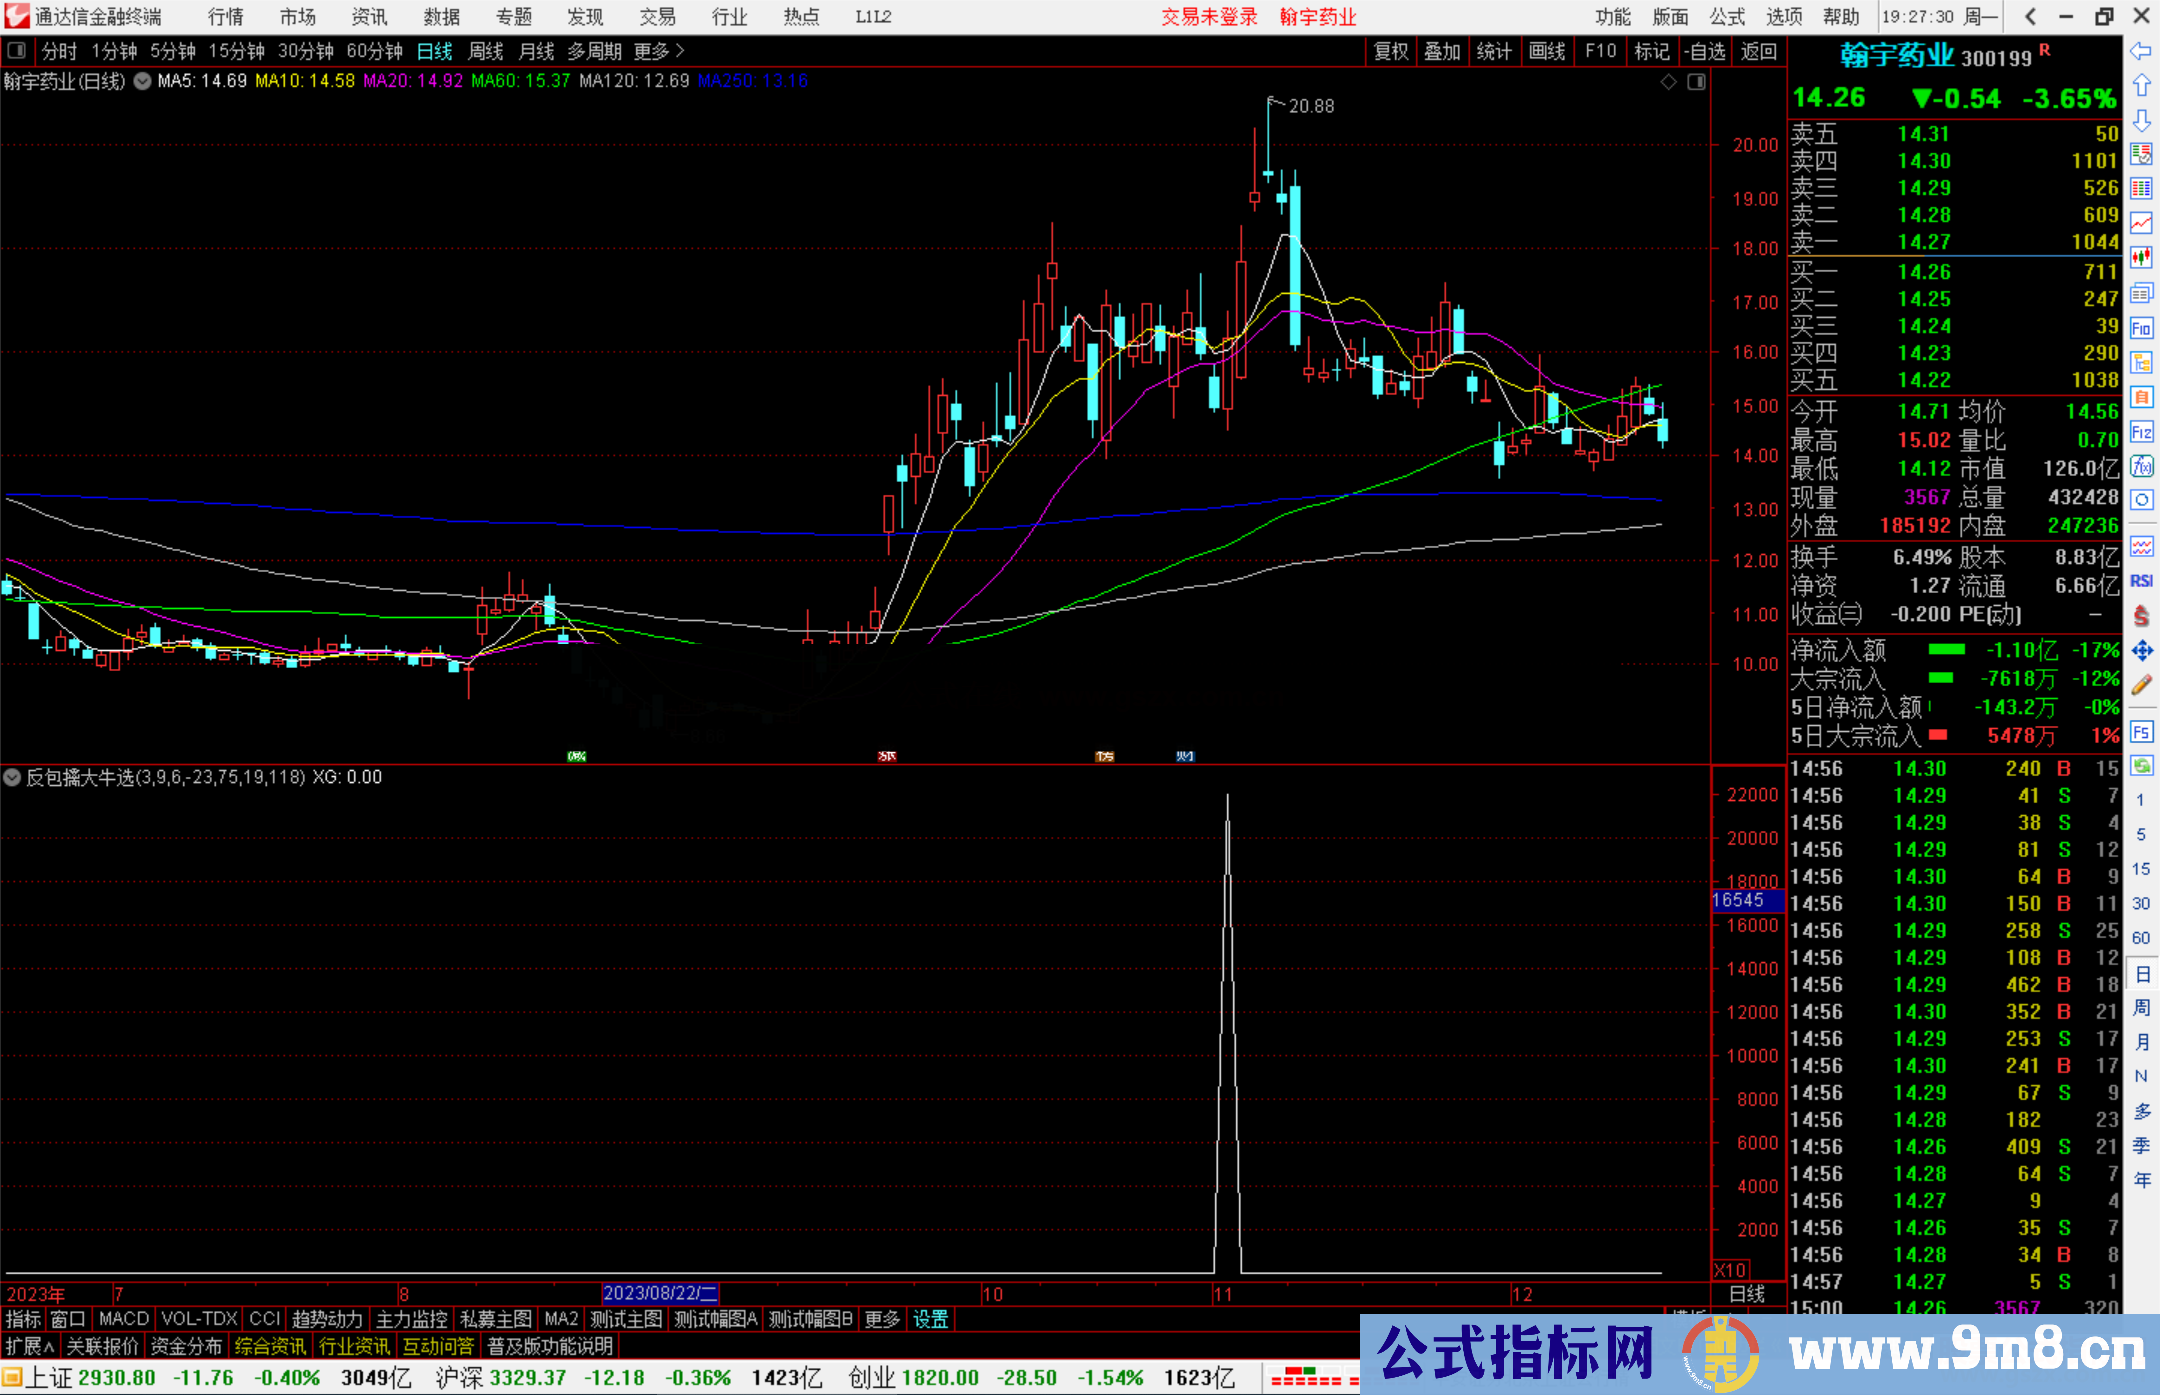Click the 设置 link in indicator bar
The image size is (2160, 1395).
coord(930,1319)
